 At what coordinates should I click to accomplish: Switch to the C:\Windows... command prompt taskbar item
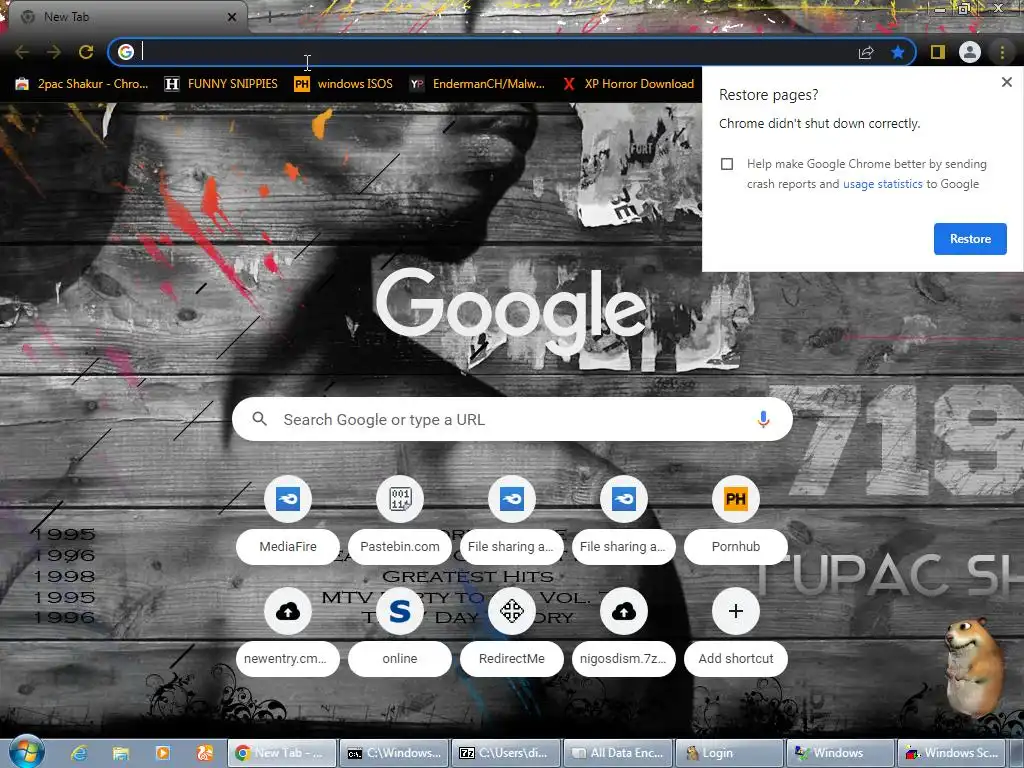(x=394, y=753)
